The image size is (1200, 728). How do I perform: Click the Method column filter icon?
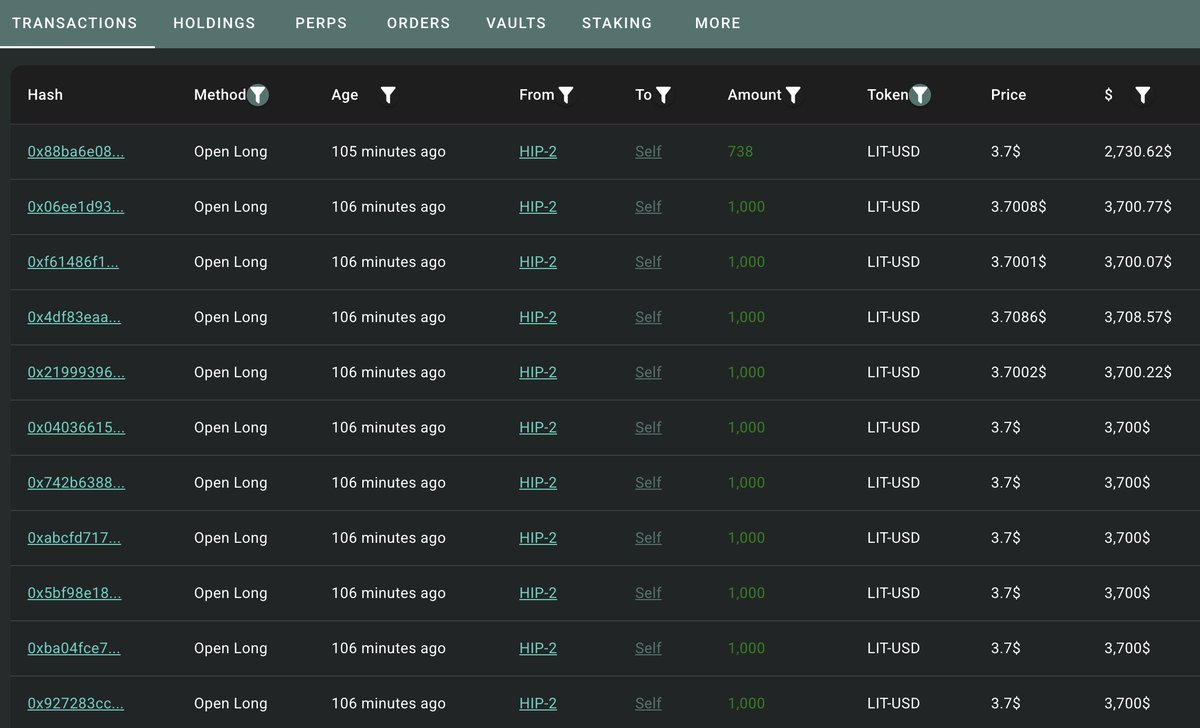258,95
